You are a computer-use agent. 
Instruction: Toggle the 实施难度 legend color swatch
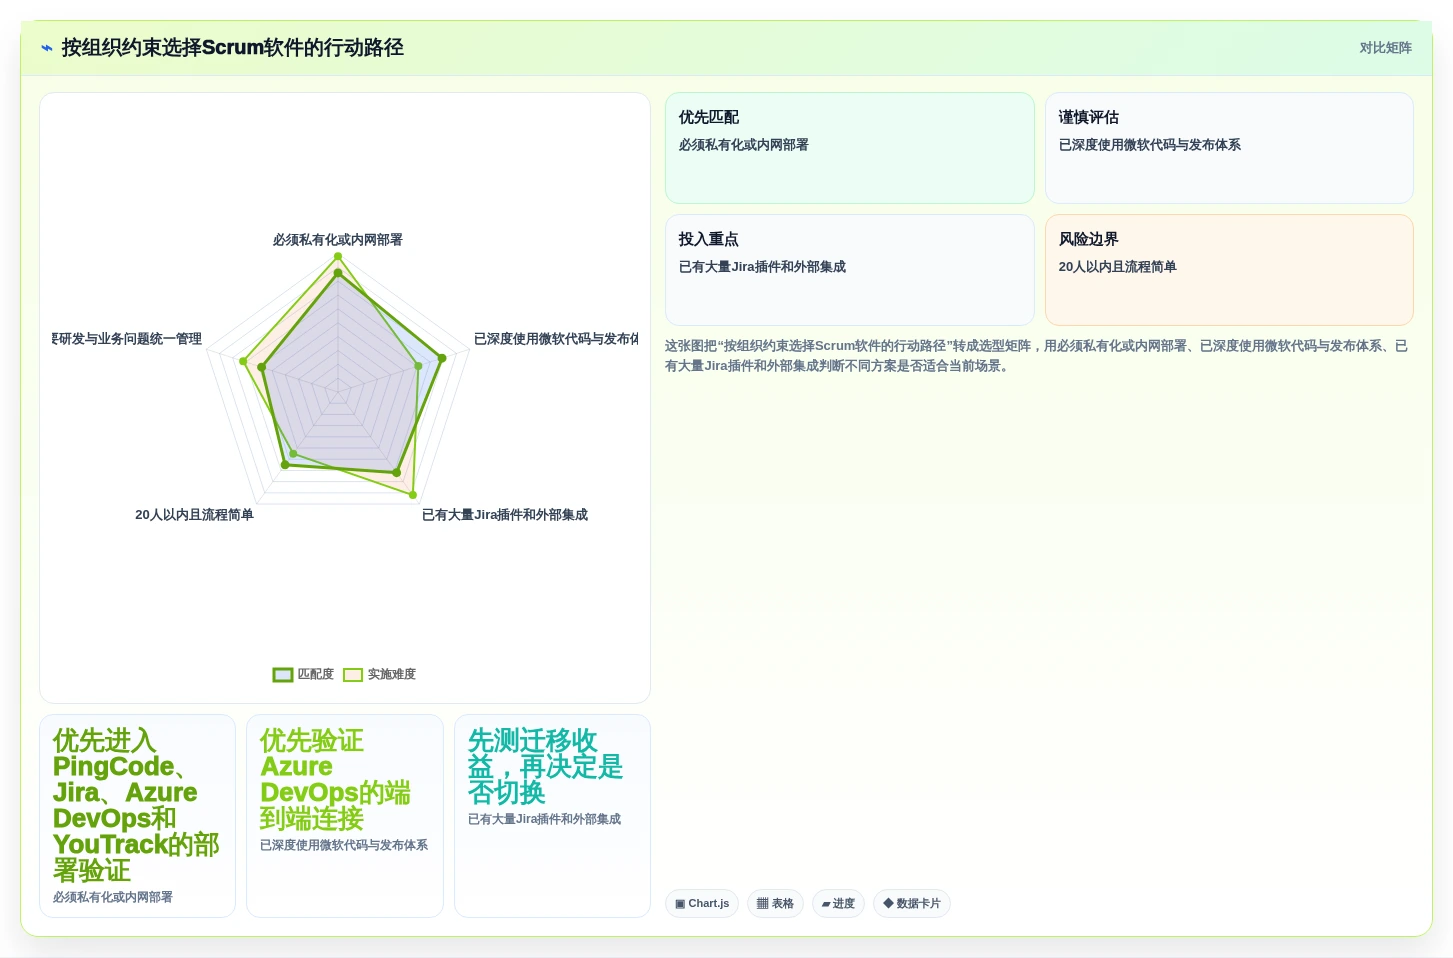coord(353,675)
